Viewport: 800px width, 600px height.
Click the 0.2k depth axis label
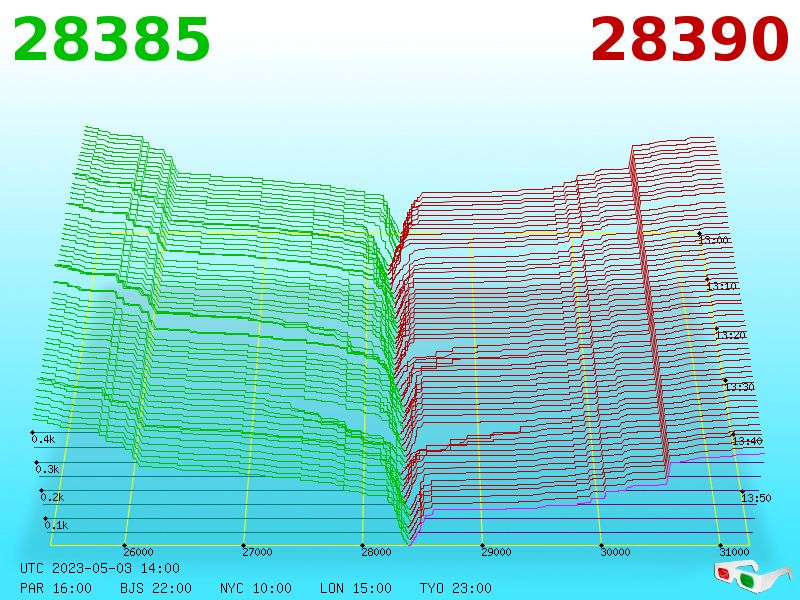[x=52, y=497]
